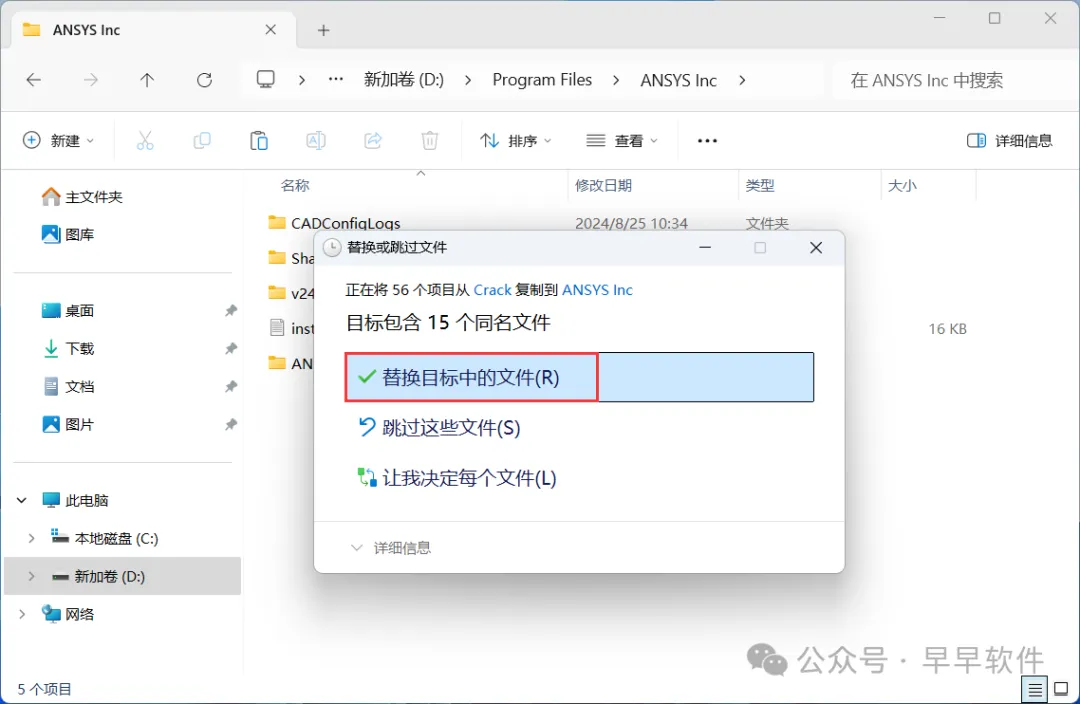Click the Rename icon in toolbar
This screenshot has width=1080, height=704.
click(315, 141)
